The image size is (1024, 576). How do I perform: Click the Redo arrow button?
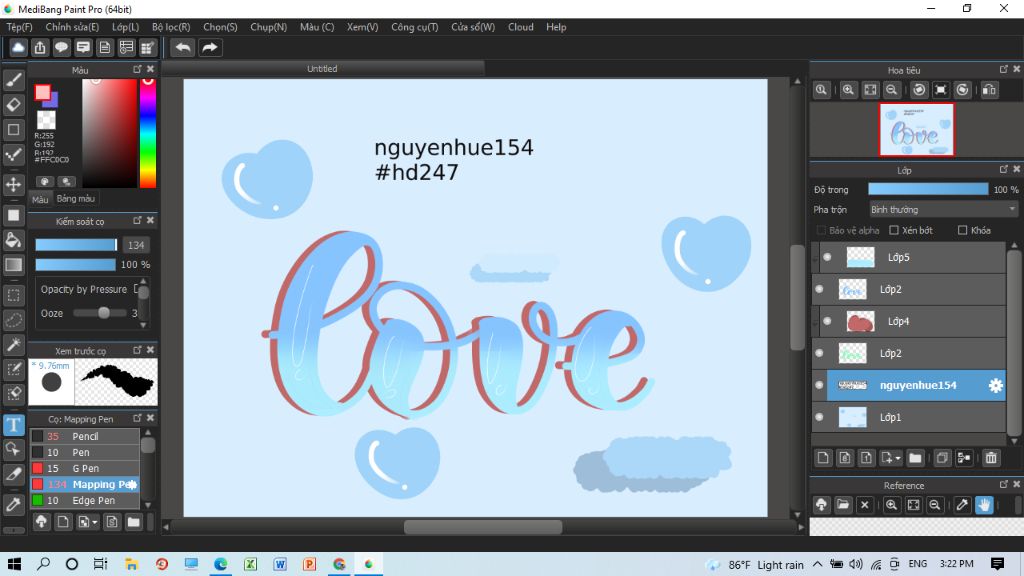[x=210, y=48]
